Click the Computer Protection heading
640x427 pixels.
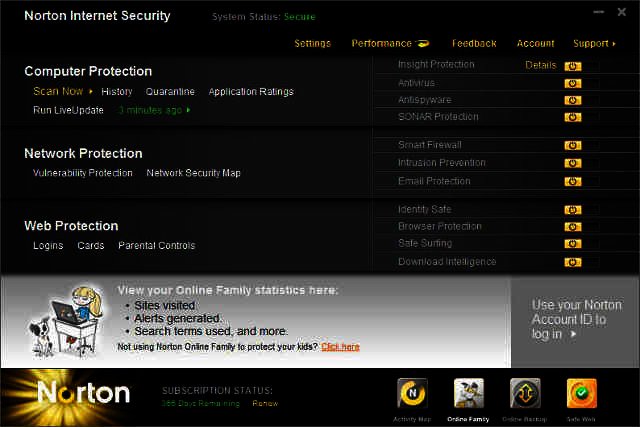[88, 71]
